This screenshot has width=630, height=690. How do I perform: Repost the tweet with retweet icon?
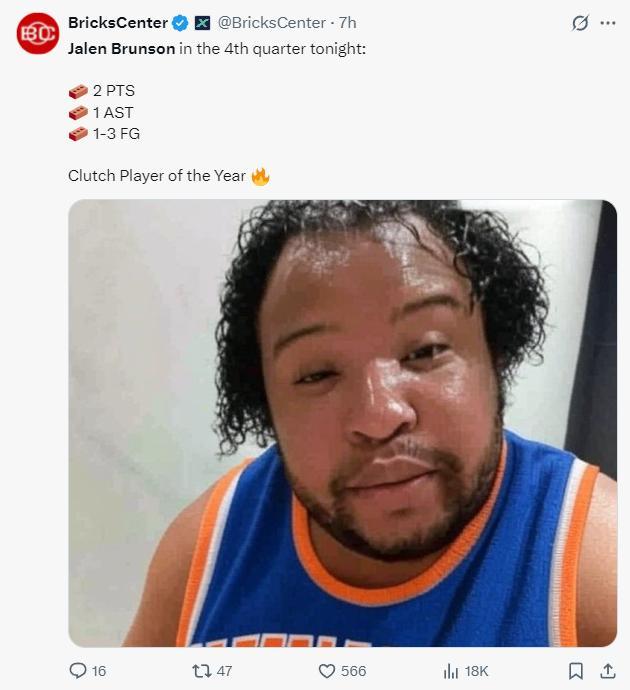click(x=202, y=671)
